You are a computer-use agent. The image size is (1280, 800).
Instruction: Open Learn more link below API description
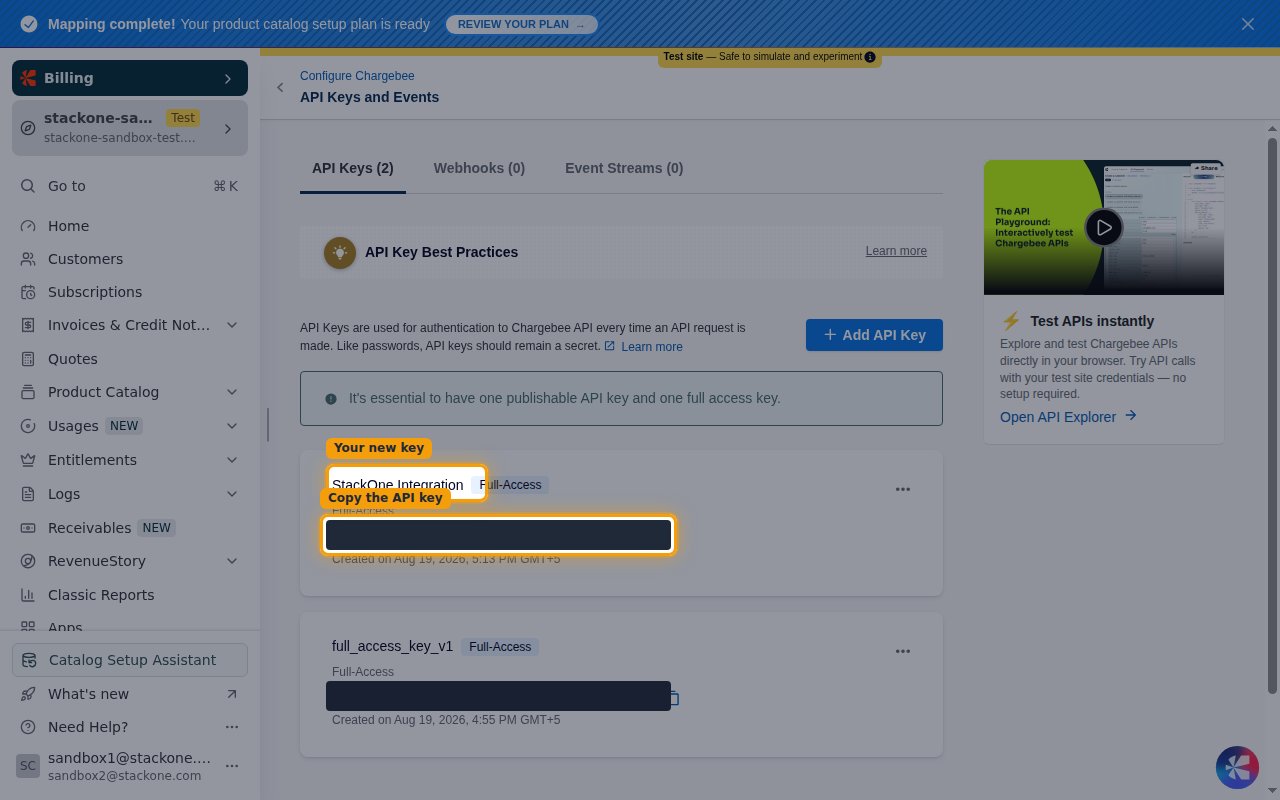click(x=652, y=347)
